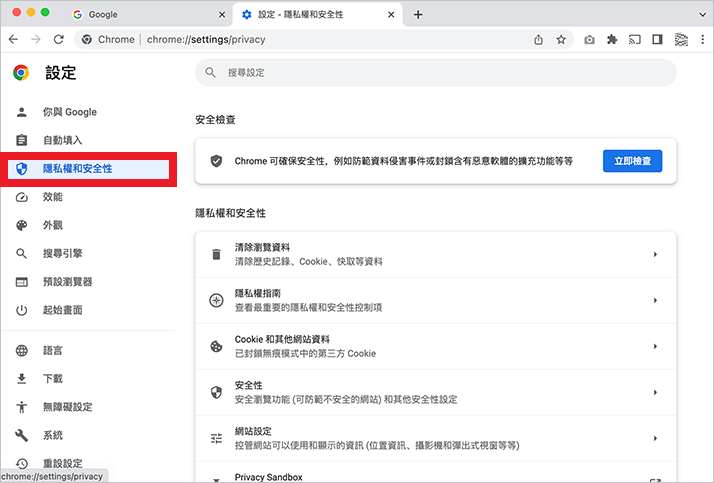
Task: Click the camera screenshot extension icon
Action: tap(589, 40)
